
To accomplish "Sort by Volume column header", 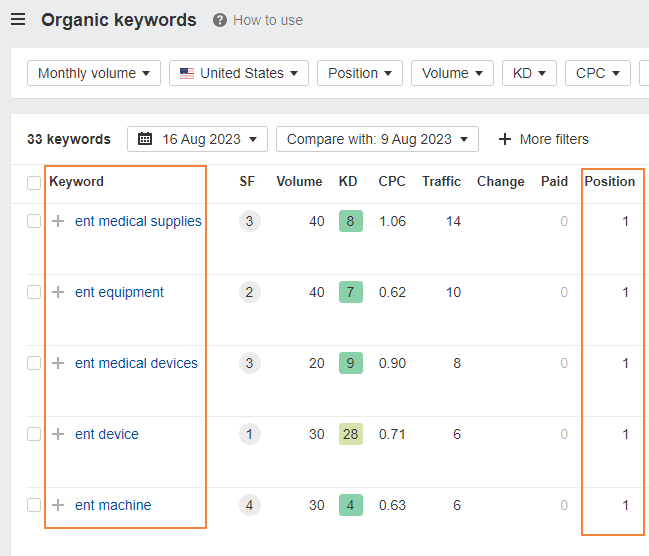I will (299, 181).
